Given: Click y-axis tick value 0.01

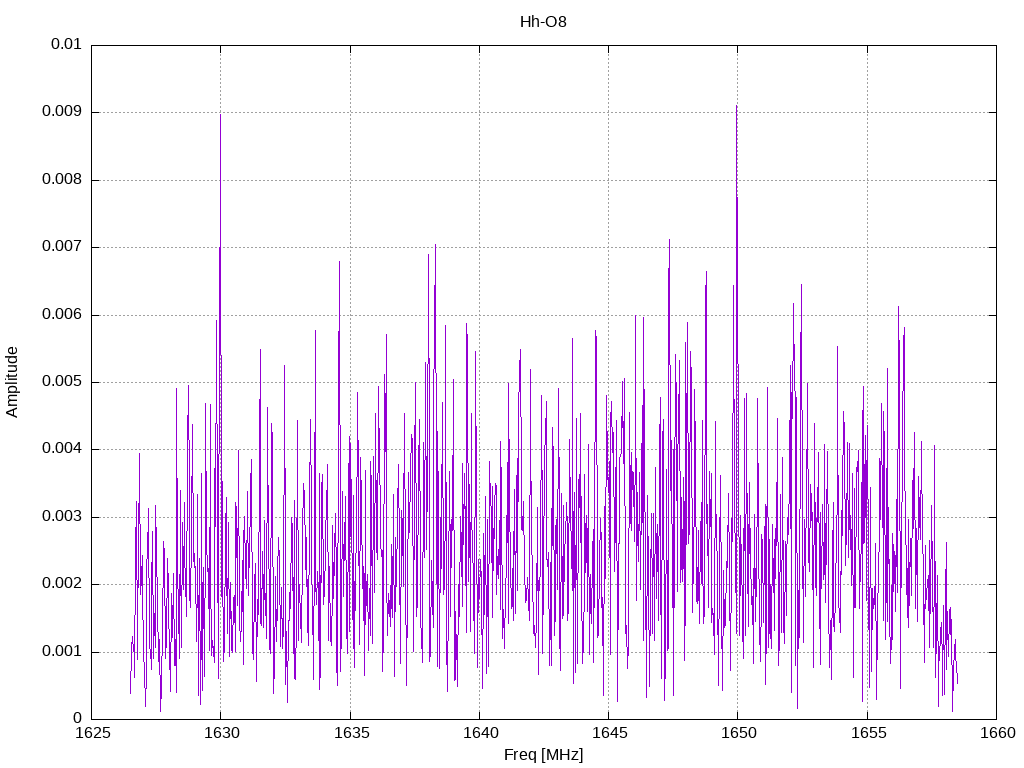Looking at the screenshot, I should (66, 44).
